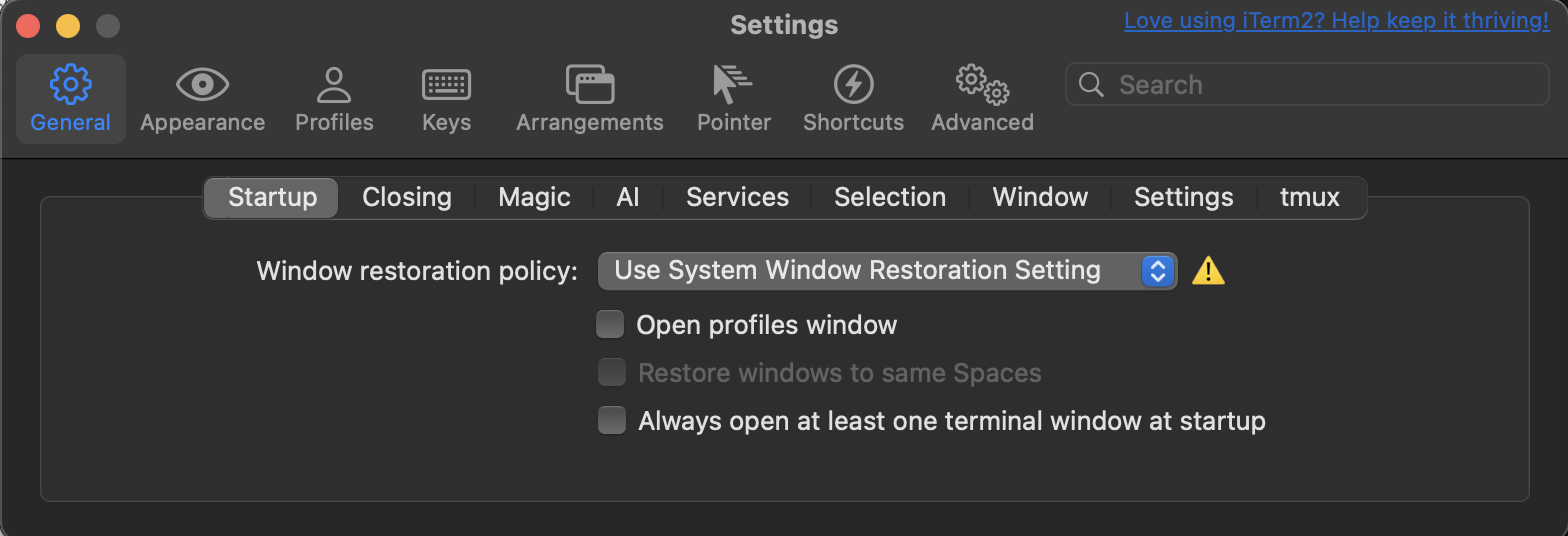
Task: Click the magnifying glass in the search field
Action: click(x=1091, y=85)
